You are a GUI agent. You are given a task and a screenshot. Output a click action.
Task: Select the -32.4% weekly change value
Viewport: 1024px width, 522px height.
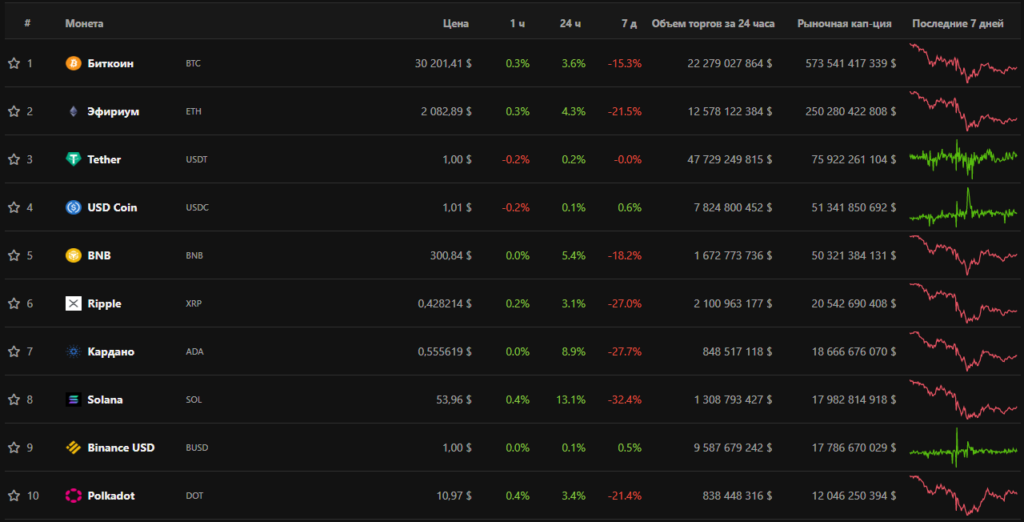click(x=625, y=400)
